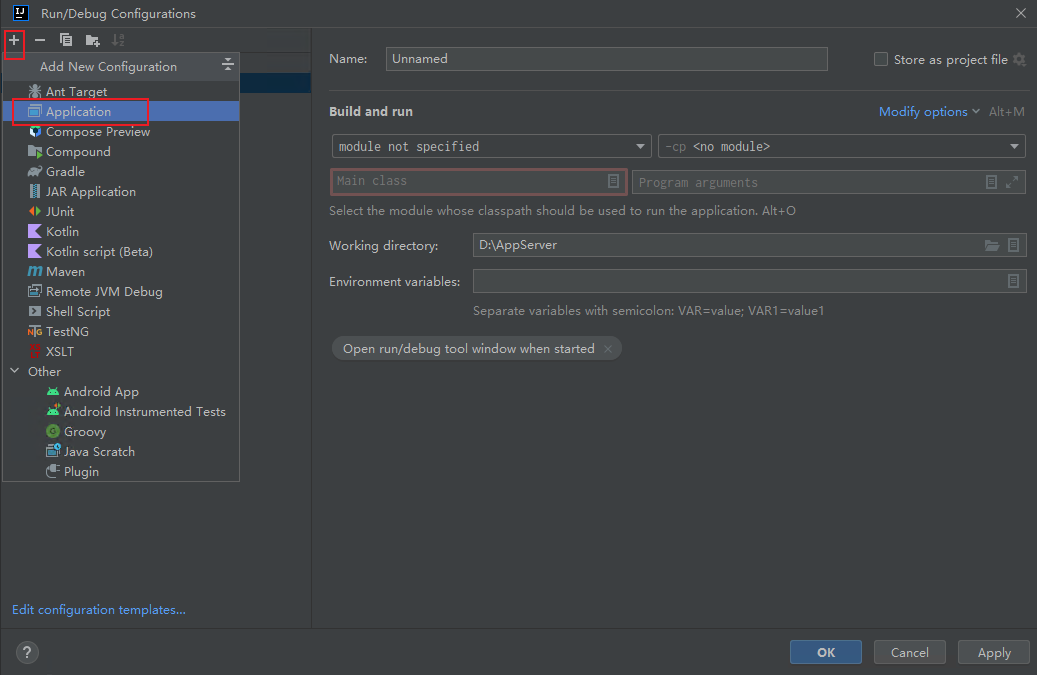Collapse the Add New Configuration popup list
The height and width of the screenshot is (675, 1037).
(228, 64)
